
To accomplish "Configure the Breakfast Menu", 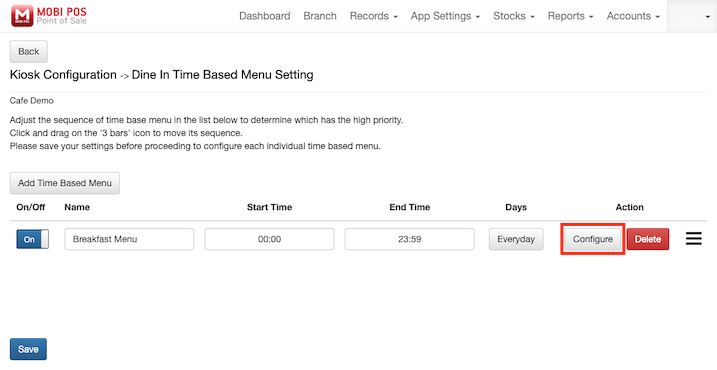I will click(x=593, y=239).
